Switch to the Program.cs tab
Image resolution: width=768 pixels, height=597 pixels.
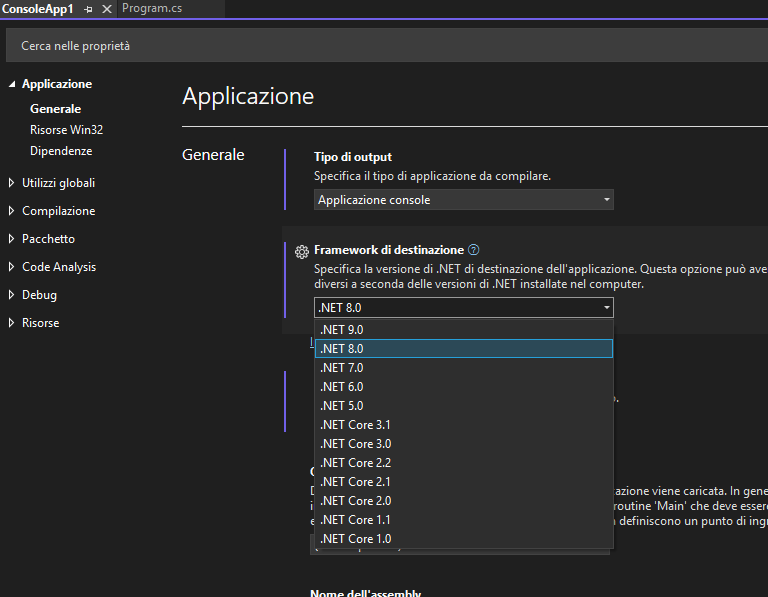tap(151, 9)
